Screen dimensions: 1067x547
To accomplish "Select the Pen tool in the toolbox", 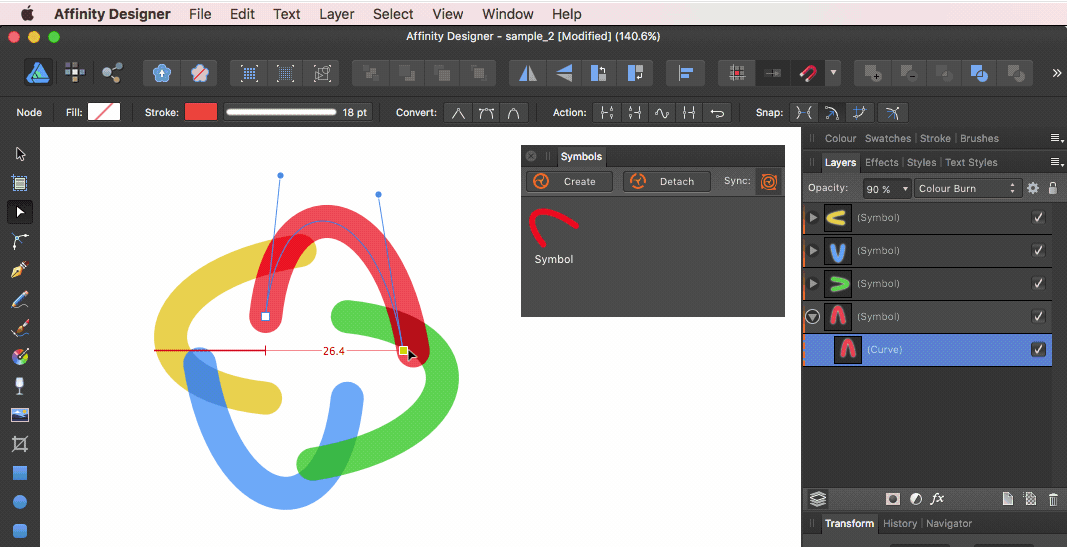I will [20, 269].
